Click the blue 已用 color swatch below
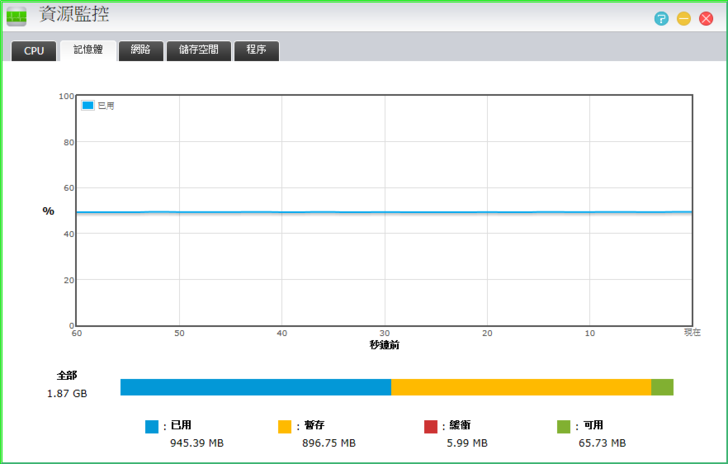728x464 pixels. click(x=152, y=427)
